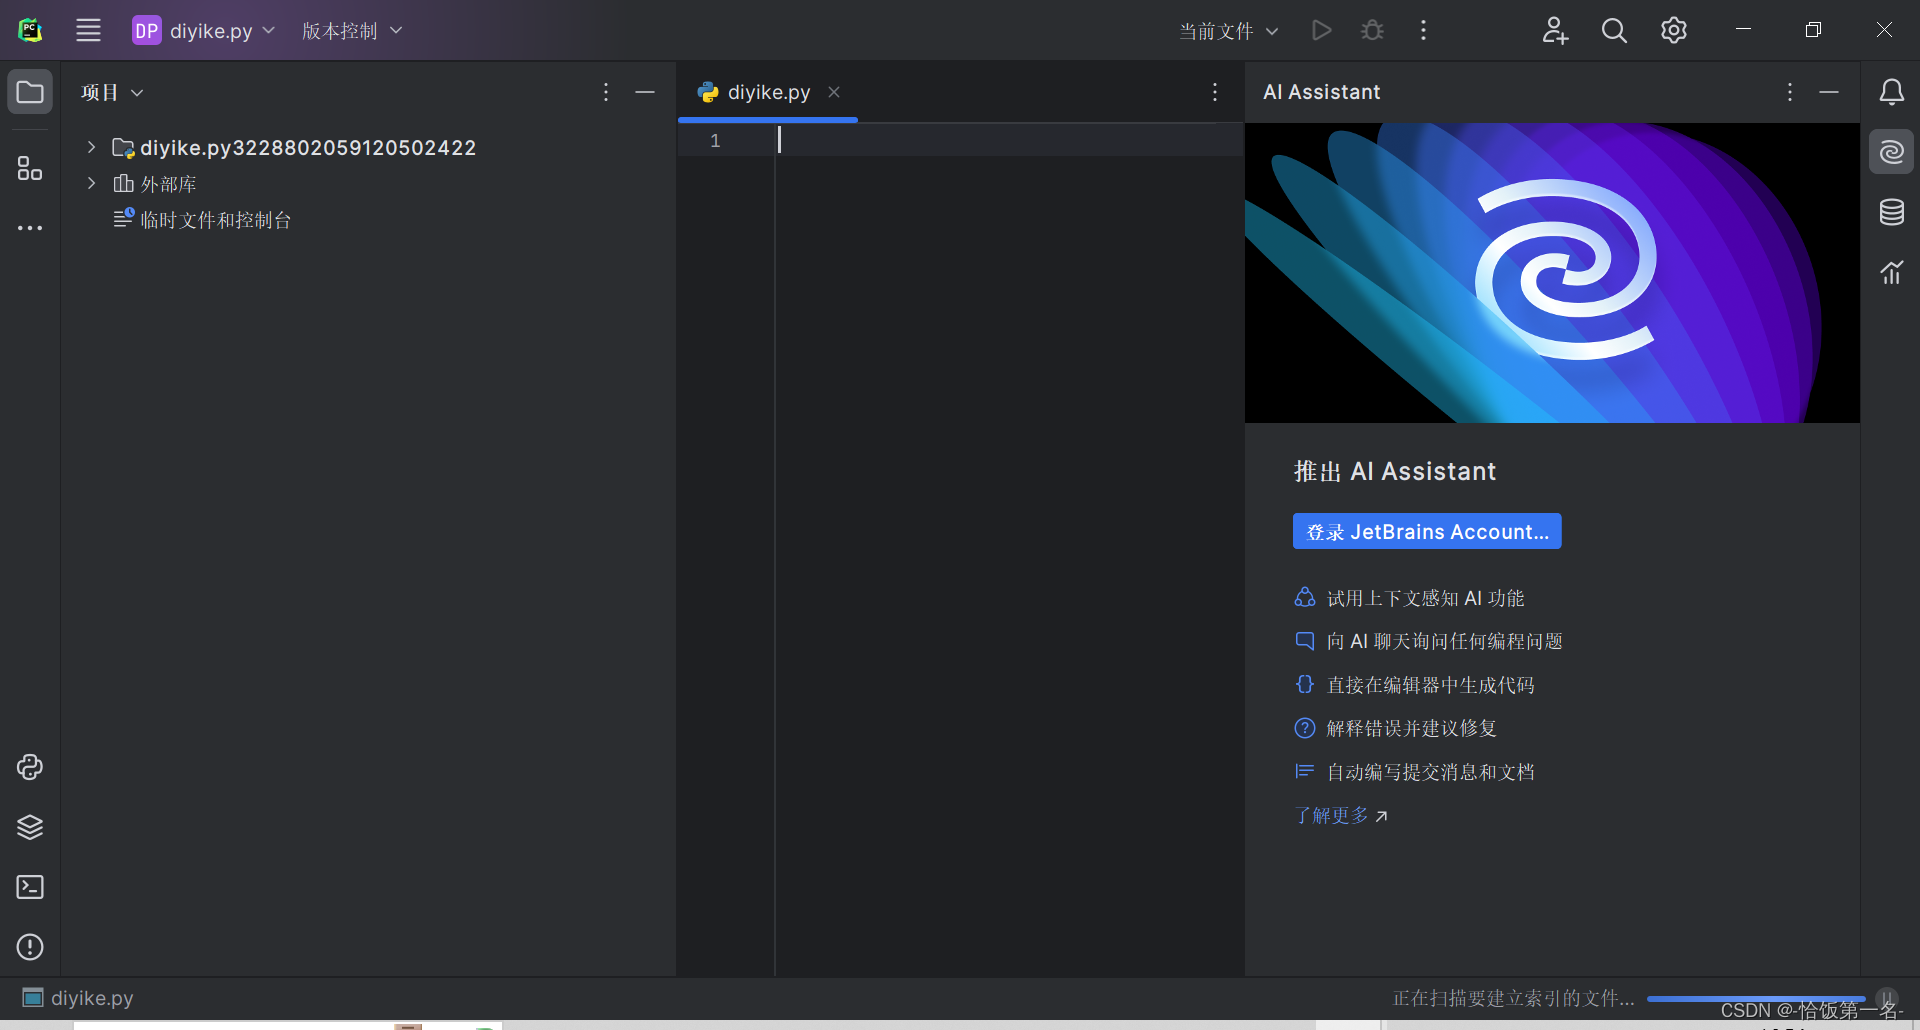Open the 当前文件 run configuration dropdown
This screenshot has width=1920, height=1030.
tap(1228, 31)
